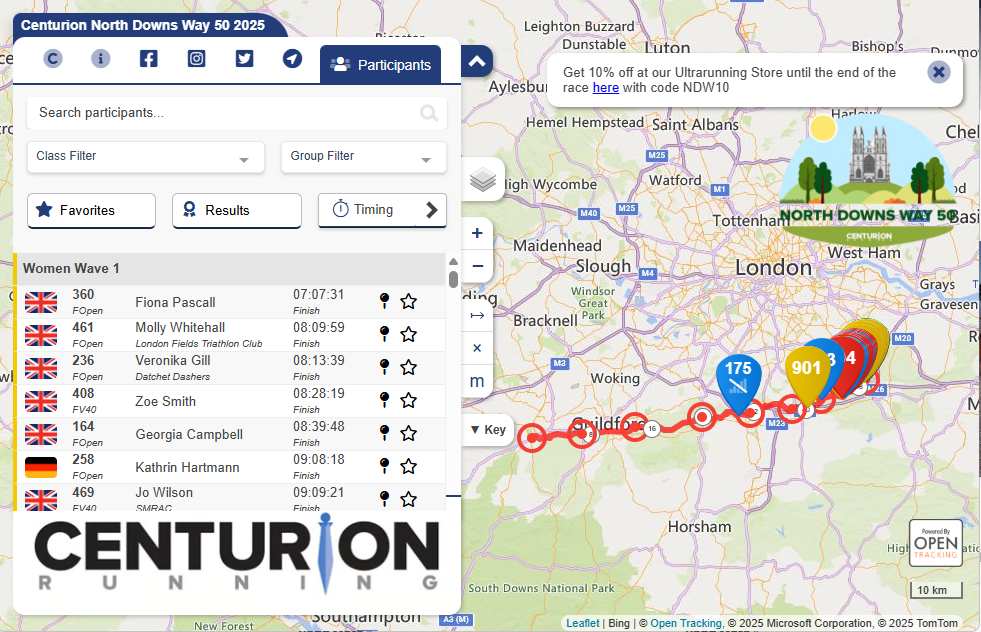
Task: Open the Class Filter dropdown
Action: click(146, 156)
